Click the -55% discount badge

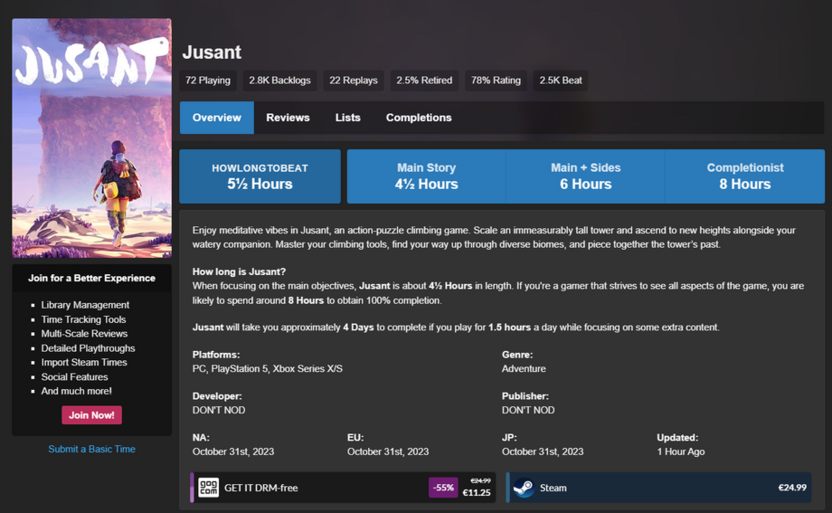(443, 488)
